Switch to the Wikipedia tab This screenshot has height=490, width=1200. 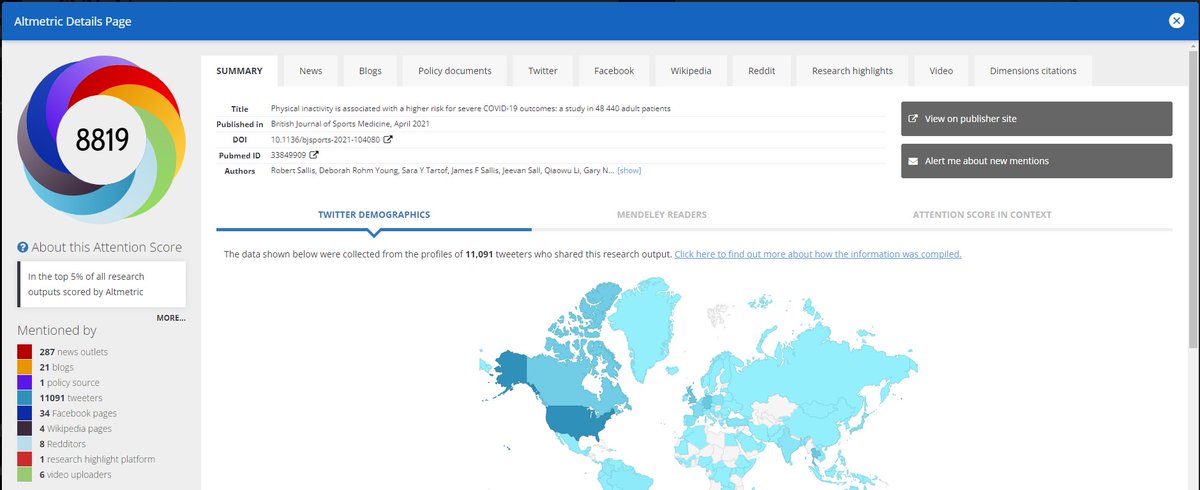[691, 71]
